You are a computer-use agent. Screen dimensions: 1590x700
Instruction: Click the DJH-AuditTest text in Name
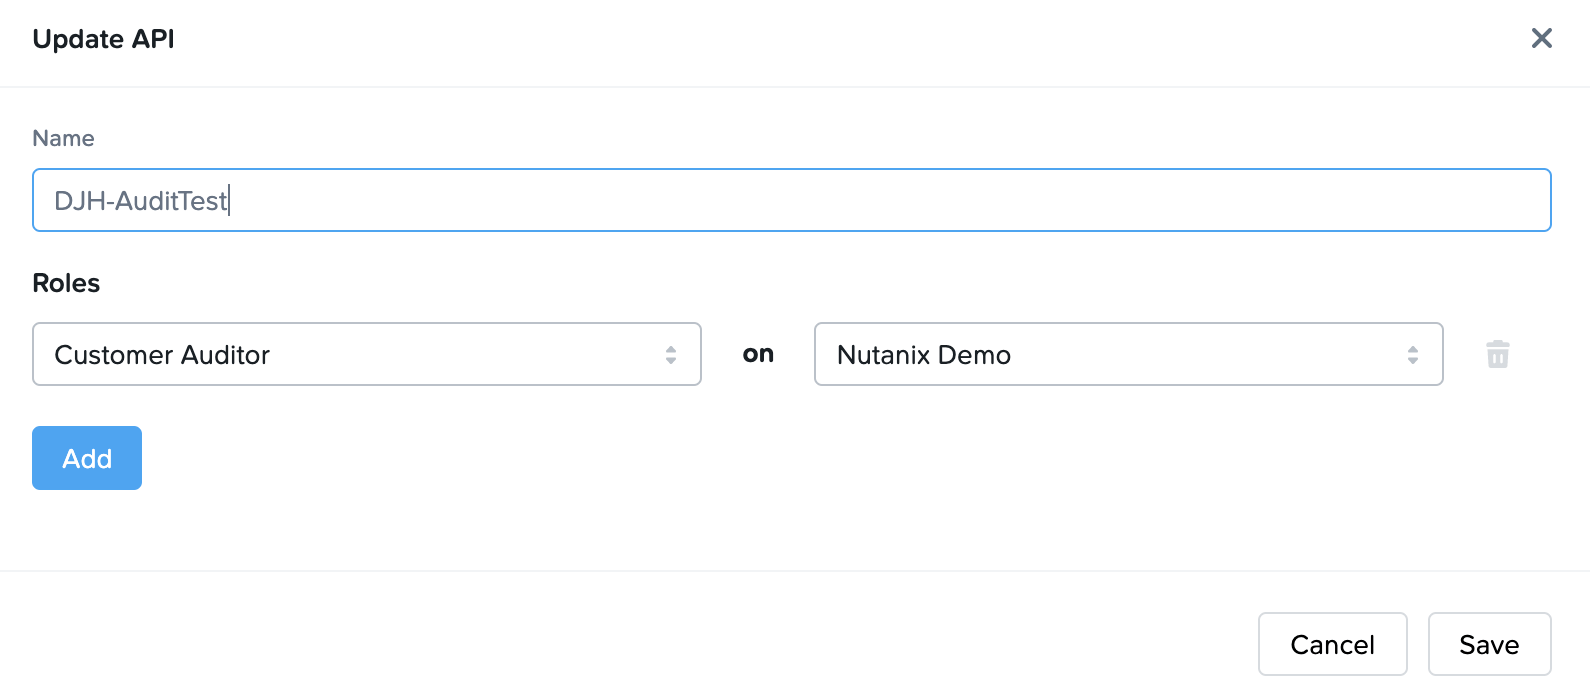[140, 201]
